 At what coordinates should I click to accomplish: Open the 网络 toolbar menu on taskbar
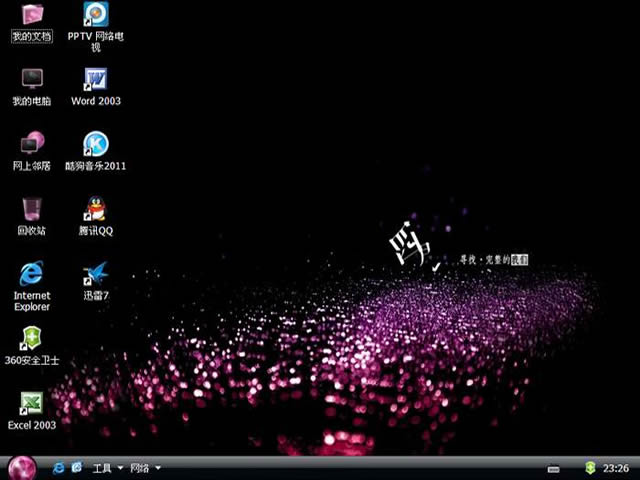140,468
